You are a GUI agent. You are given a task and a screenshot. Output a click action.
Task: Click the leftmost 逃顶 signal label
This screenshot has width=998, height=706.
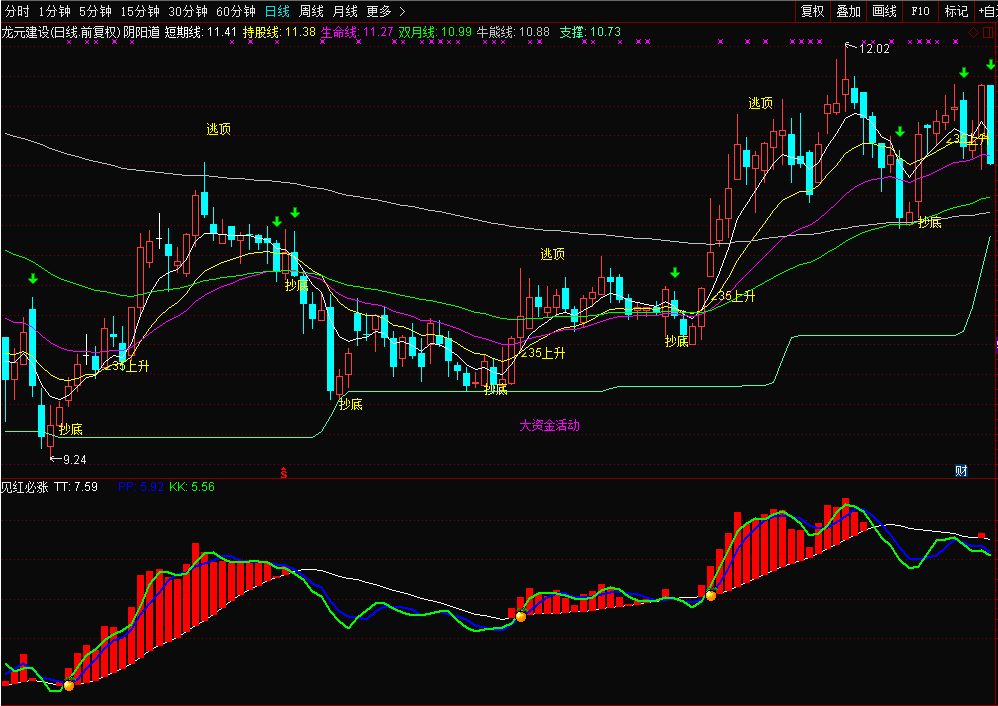(x=218, y=129)
